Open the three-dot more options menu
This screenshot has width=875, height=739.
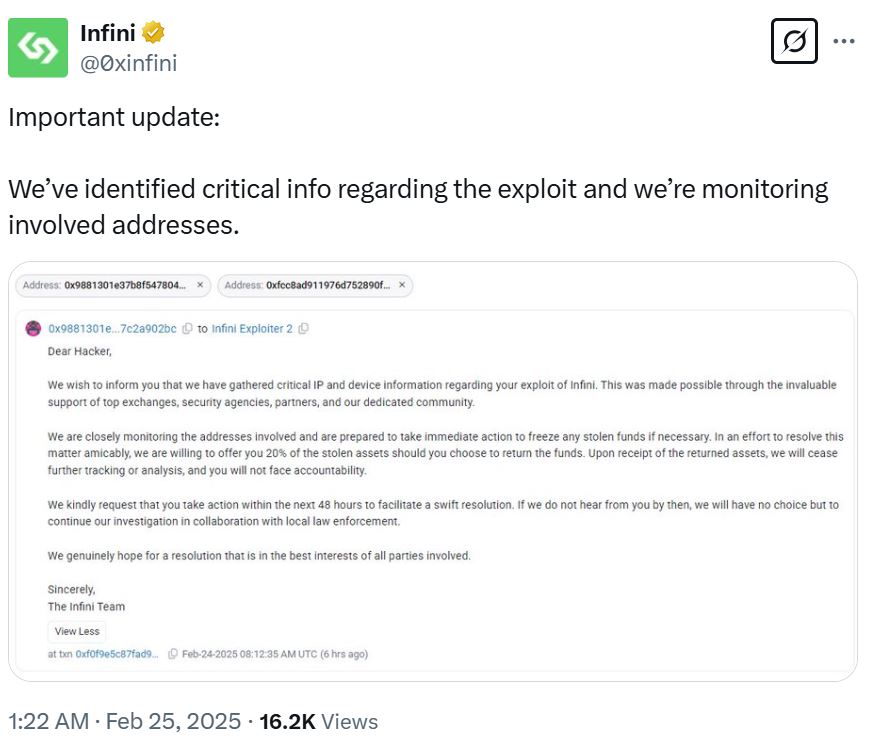(844, 42)
